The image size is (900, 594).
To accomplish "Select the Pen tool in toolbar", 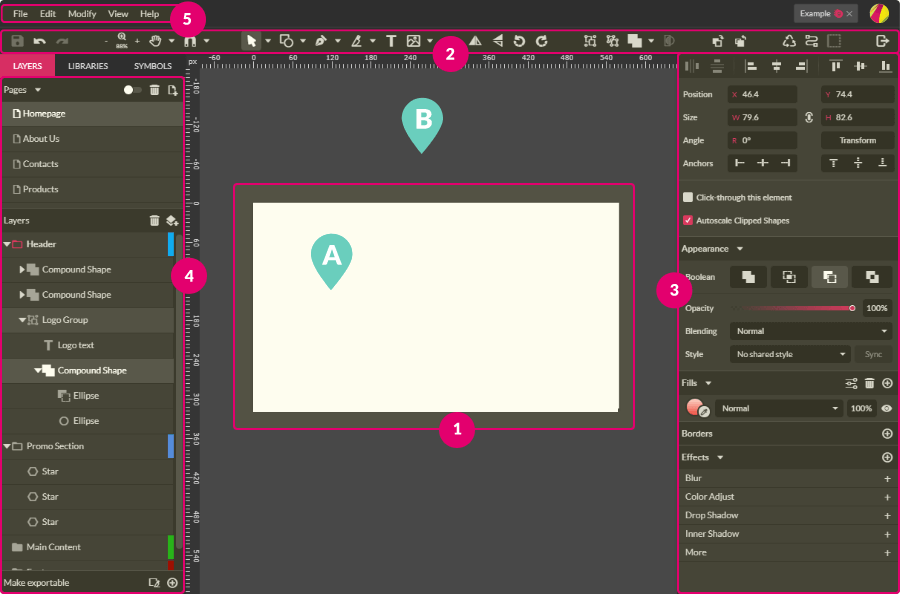I will [320, 41].
